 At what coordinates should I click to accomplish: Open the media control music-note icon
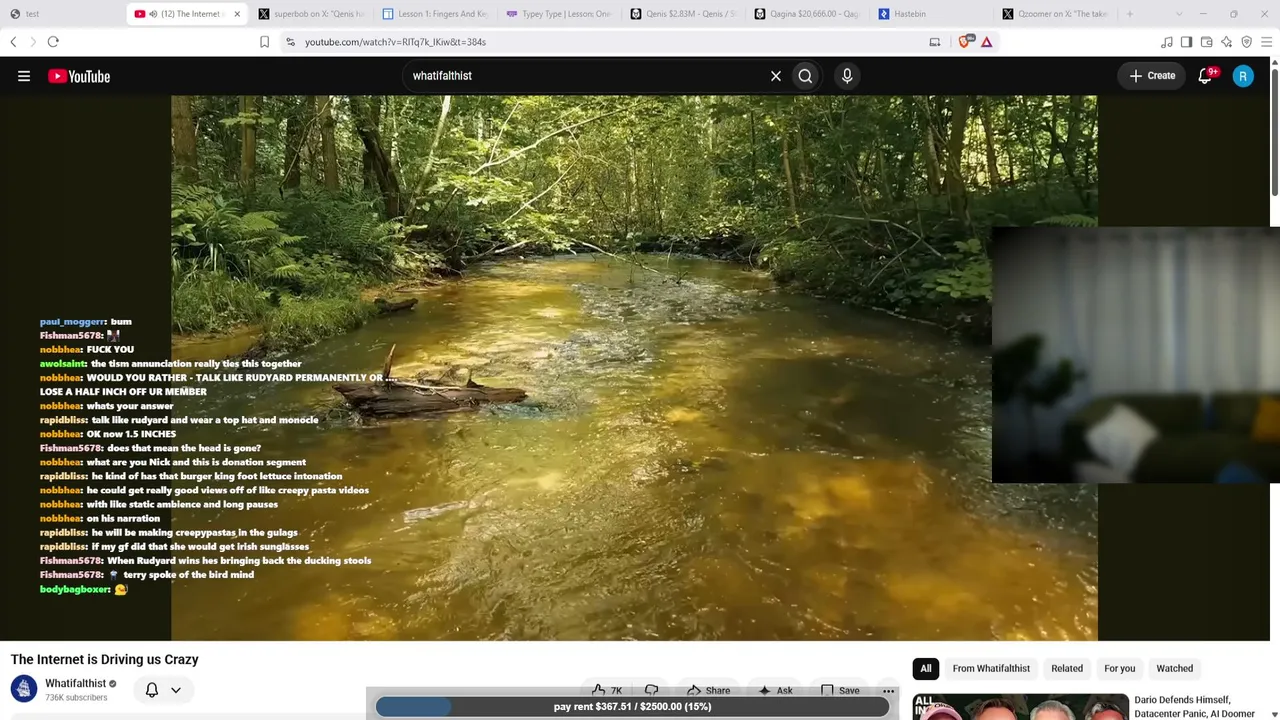[1167, 42]
